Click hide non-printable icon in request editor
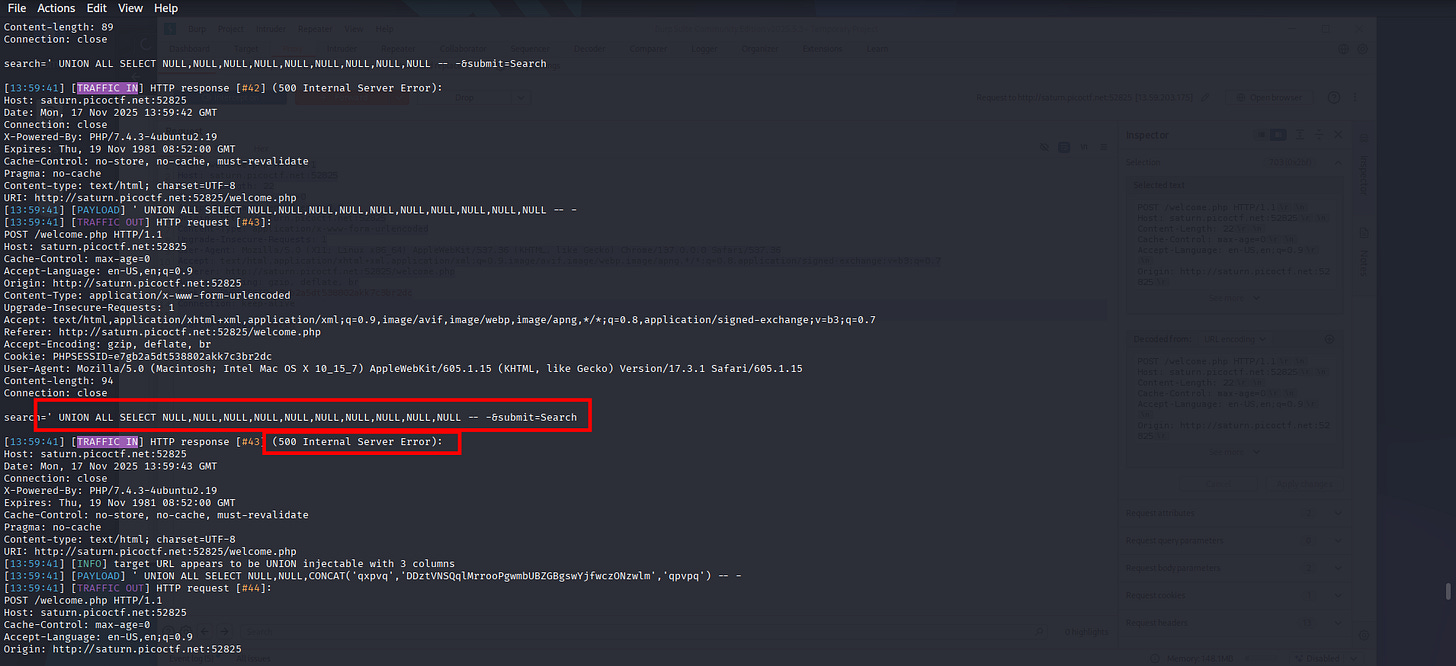This screenshot has height=666, width=1456. coord(1046,146)
